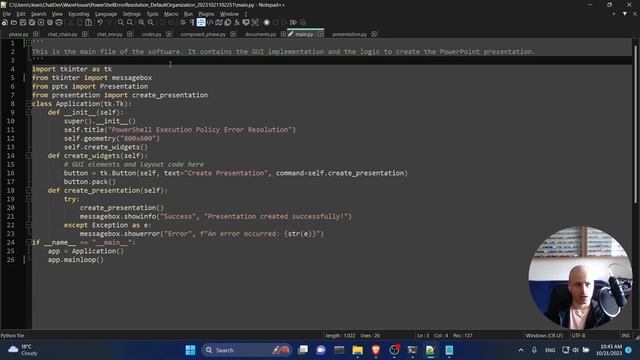The image size is (640, 360).
Task: Click the Save toolbar icon
Action: coord(23,22)
